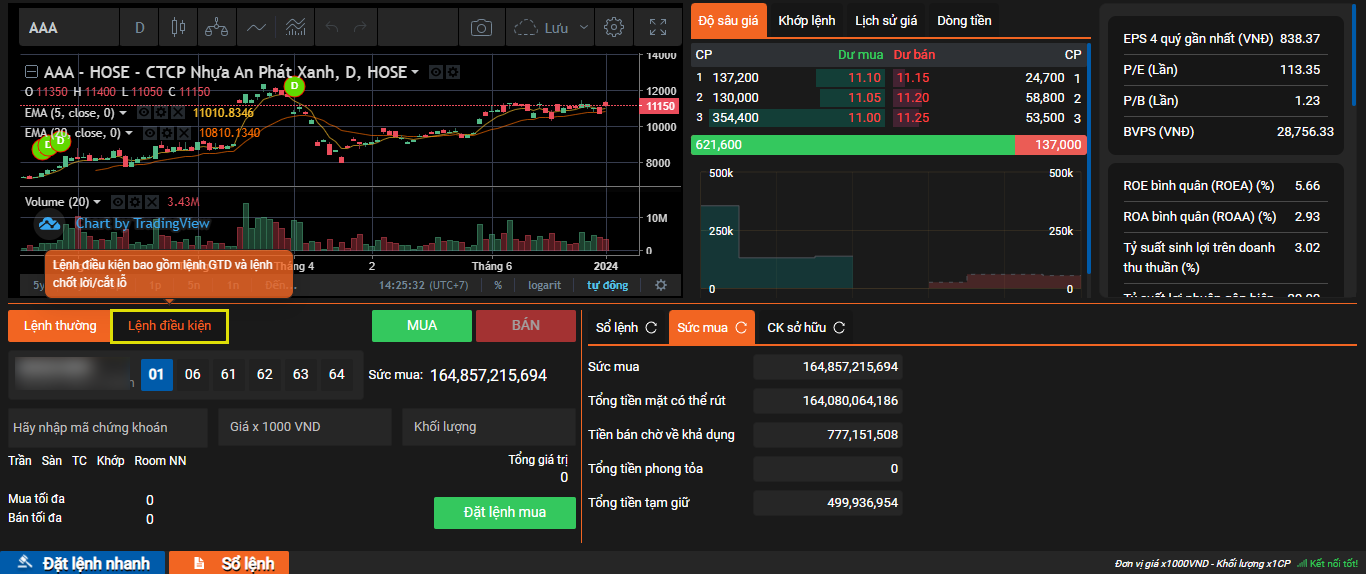Toggle percent scale % button

(x=498, y=285)
